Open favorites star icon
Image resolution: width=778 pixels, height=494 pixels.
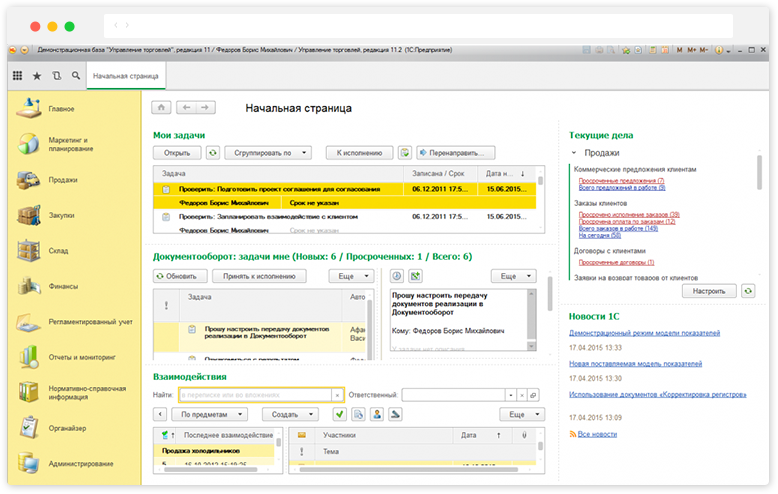[37, 75]
